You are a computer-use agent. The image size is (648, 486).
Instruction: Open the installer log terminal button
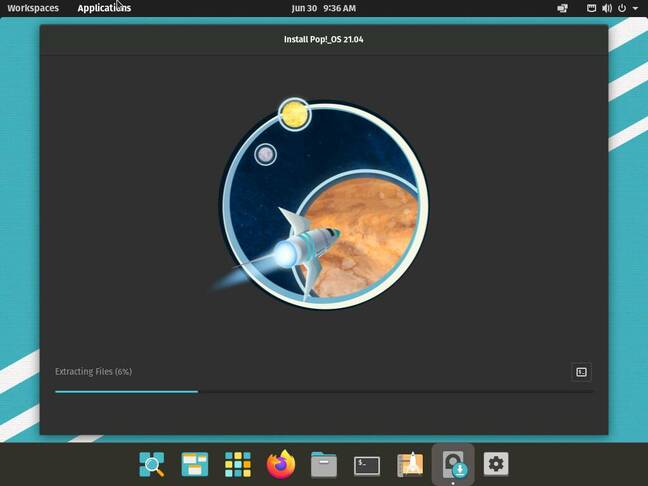(581, 372)
